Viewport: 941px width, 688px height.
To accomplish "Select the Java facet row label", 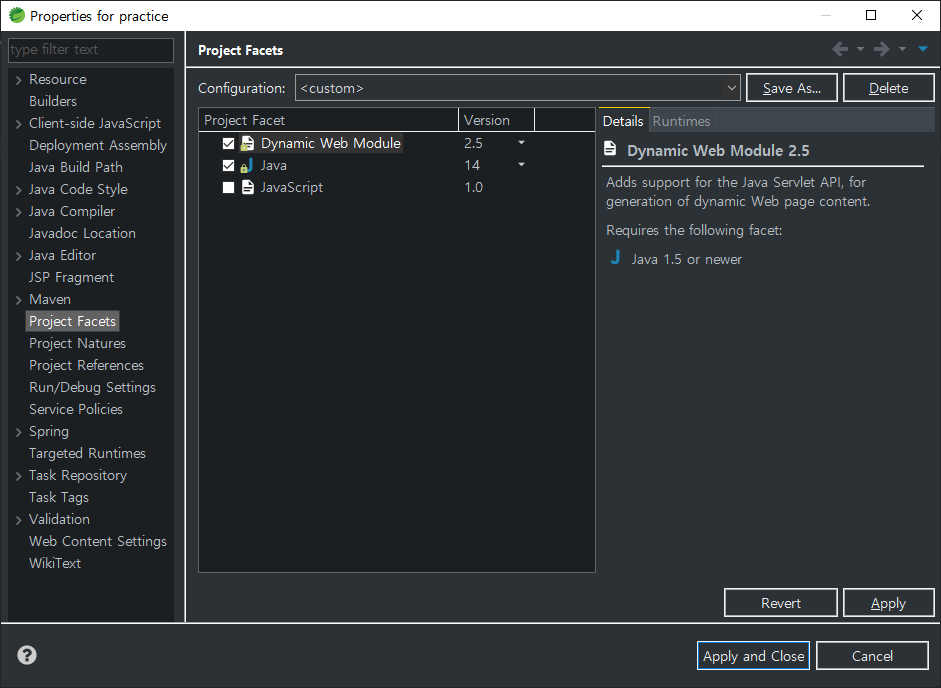I will (x=274, y=166).
